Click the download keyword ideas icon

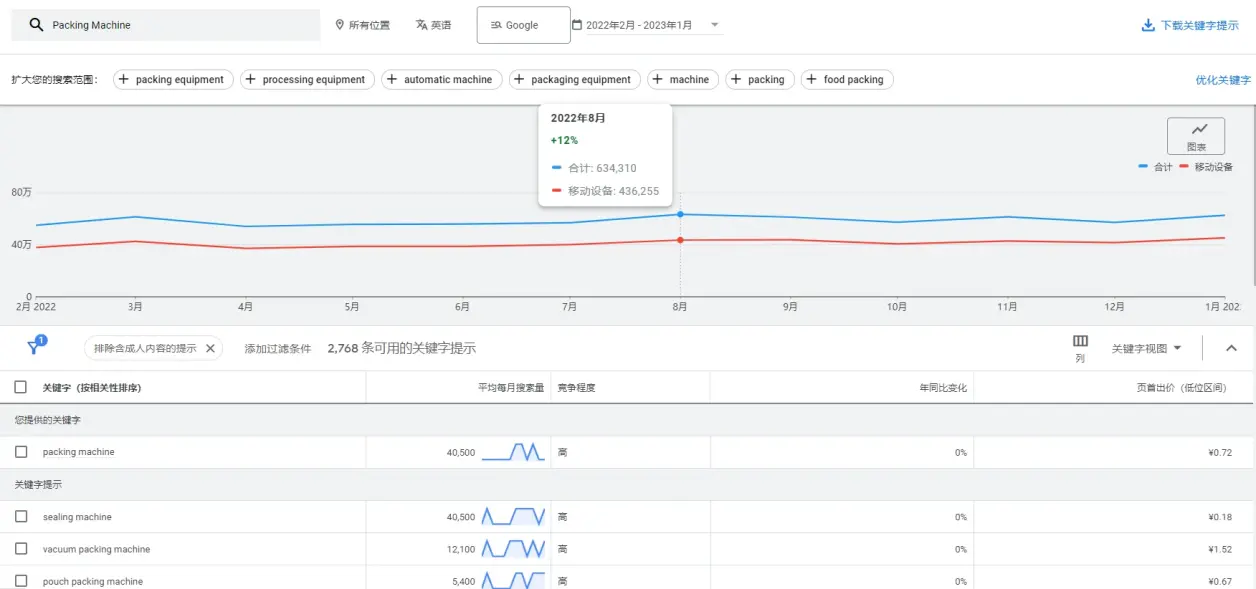pos(1148,25)
